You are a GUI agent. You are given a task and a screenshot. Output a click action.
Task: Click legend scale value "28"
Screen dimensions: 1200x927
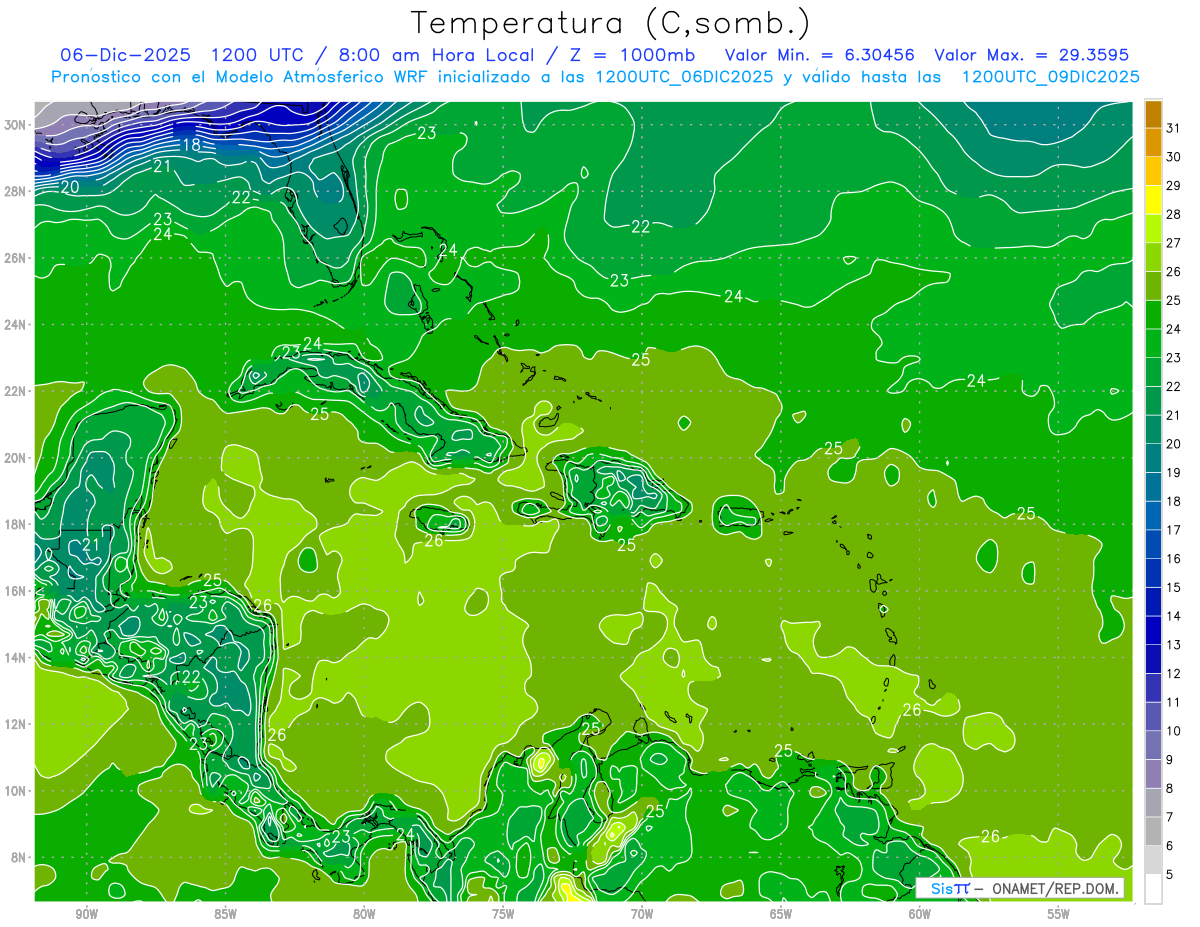(1174, 213)
